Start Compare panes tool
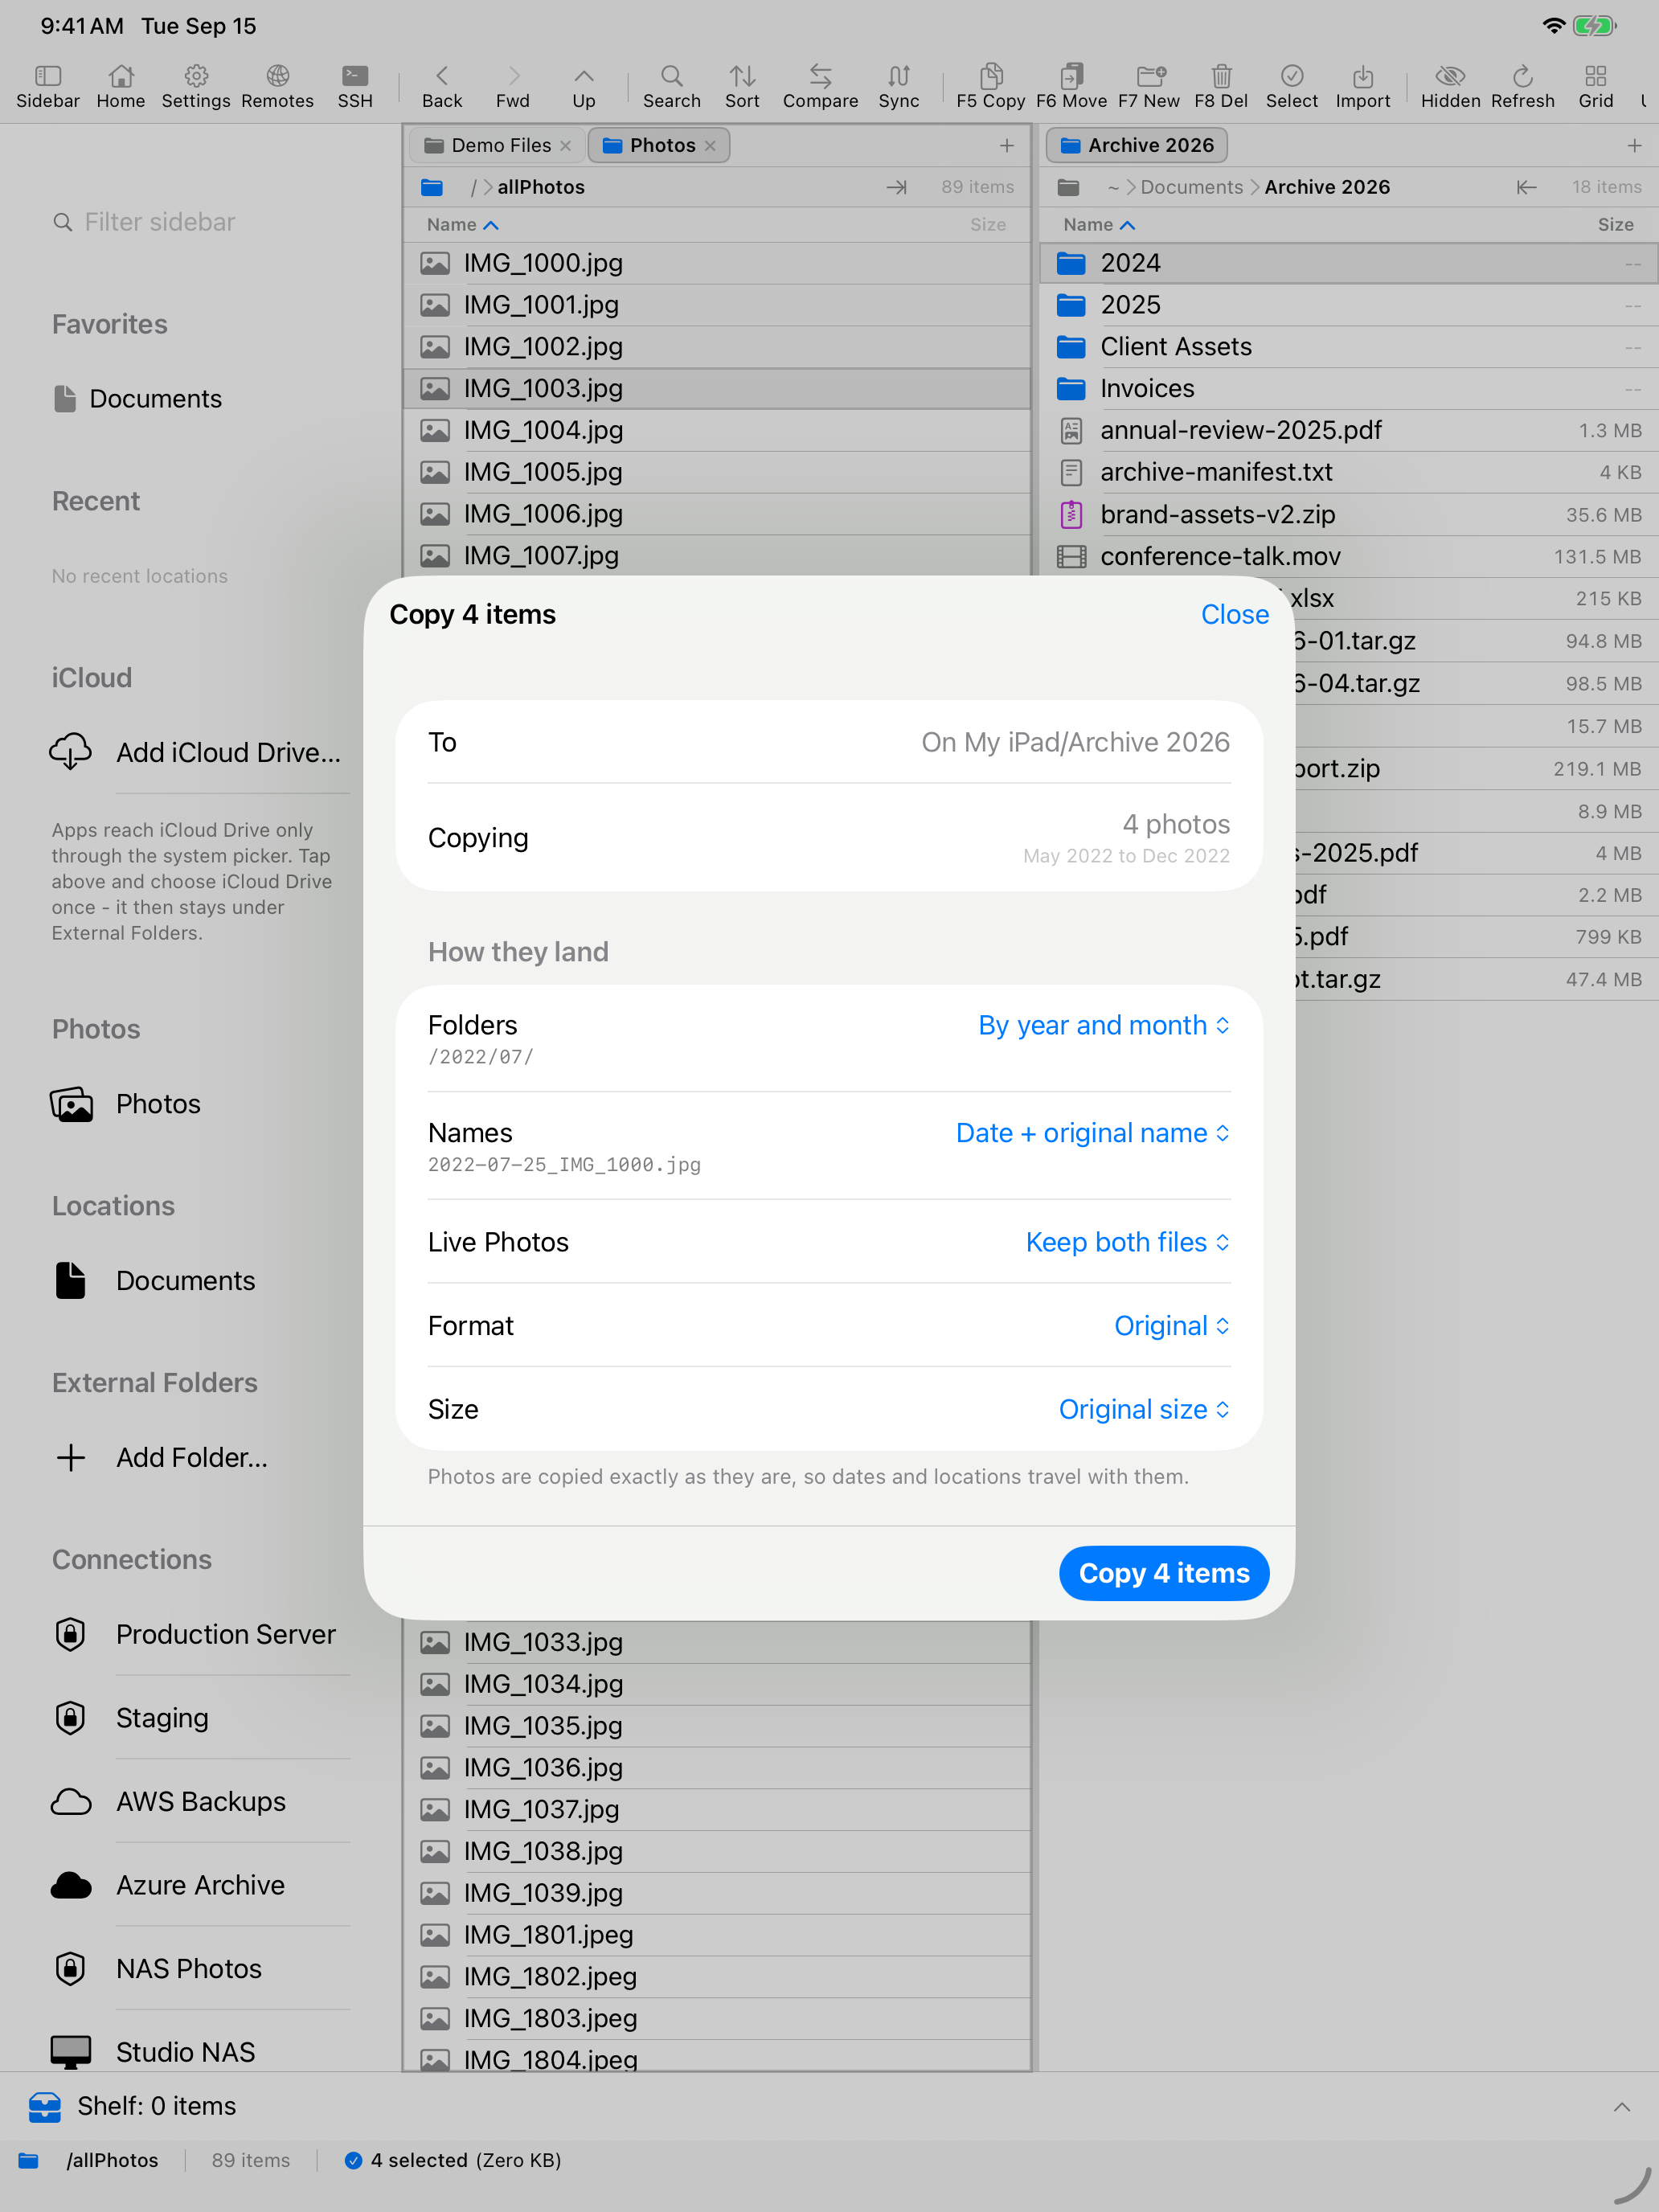The height and width of the screenshot is (2212, 1659). [x=820, y=86]
